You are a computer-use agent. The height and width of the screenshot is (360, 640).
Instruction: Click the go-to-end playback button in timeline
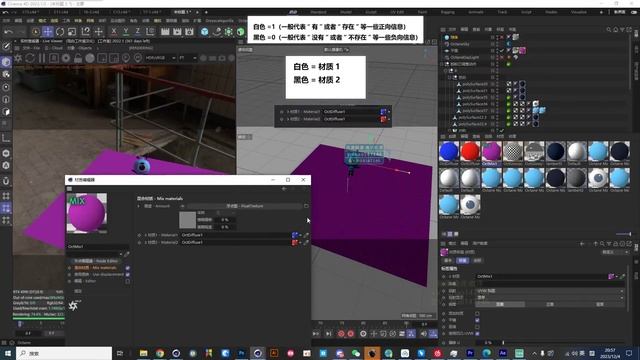[329, 333]
